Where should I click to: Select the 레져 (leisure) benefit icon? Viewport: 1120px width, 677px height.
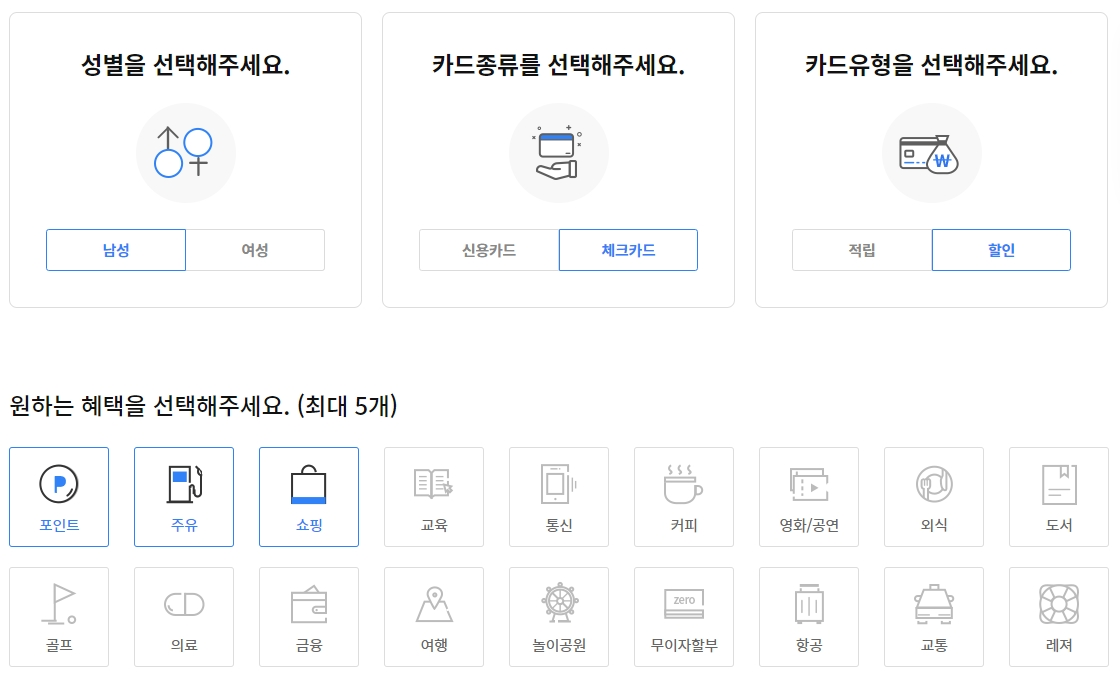pyautogui.click(x=1059, y=616)
